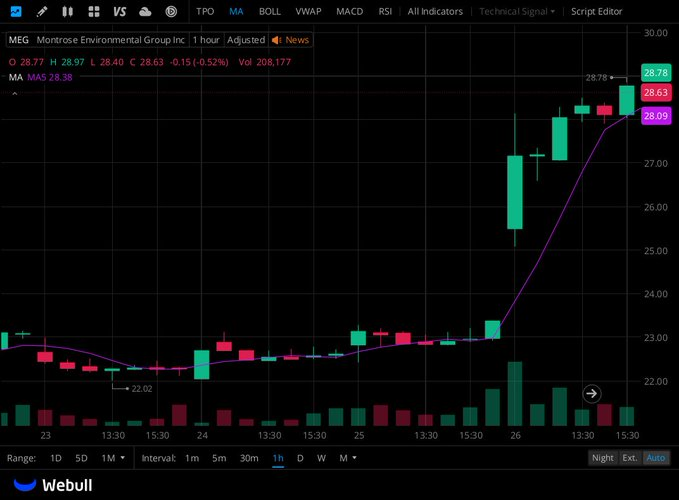Click the Webull logo

pos(53,485)
